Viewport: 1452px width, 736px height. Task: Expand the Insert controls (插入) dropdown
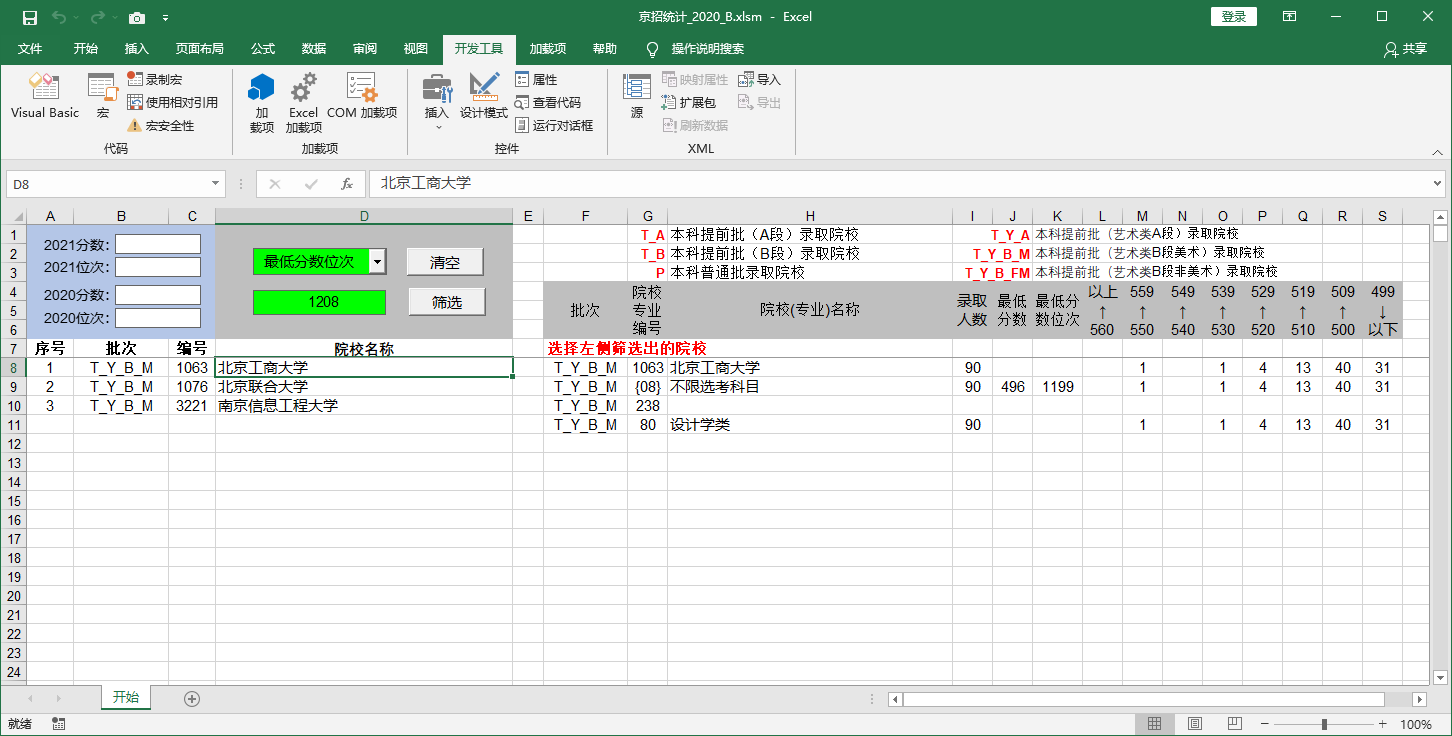tap(437, 102)
